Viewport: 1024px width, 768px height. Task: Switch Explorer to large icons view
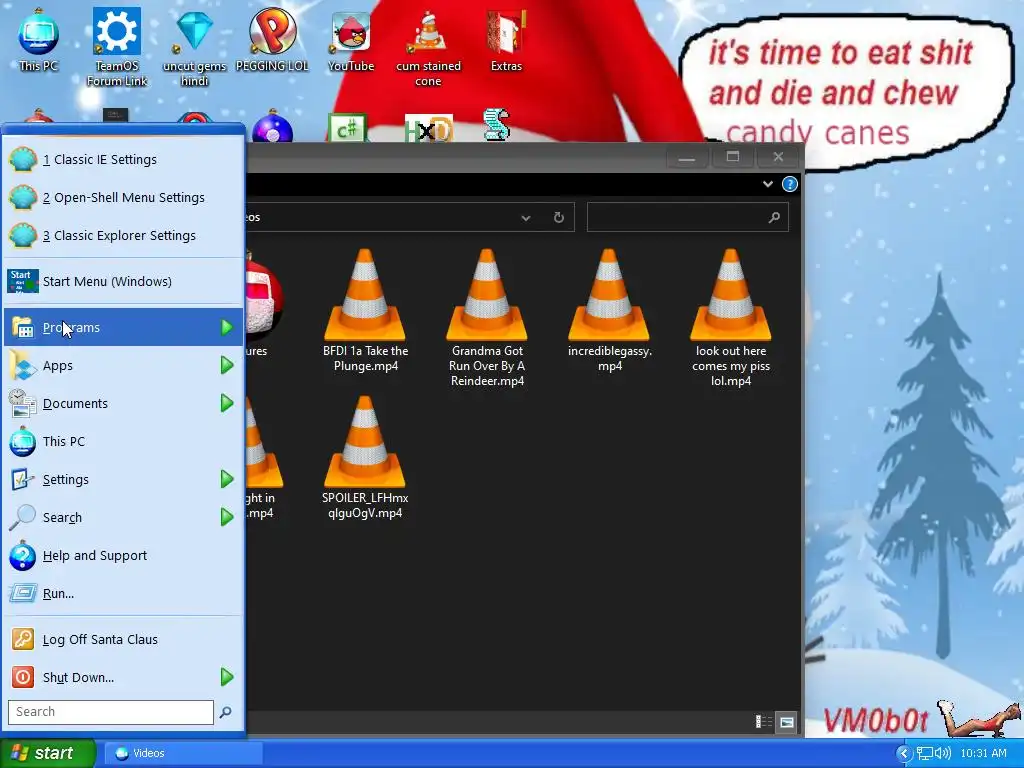coord(787,722)
